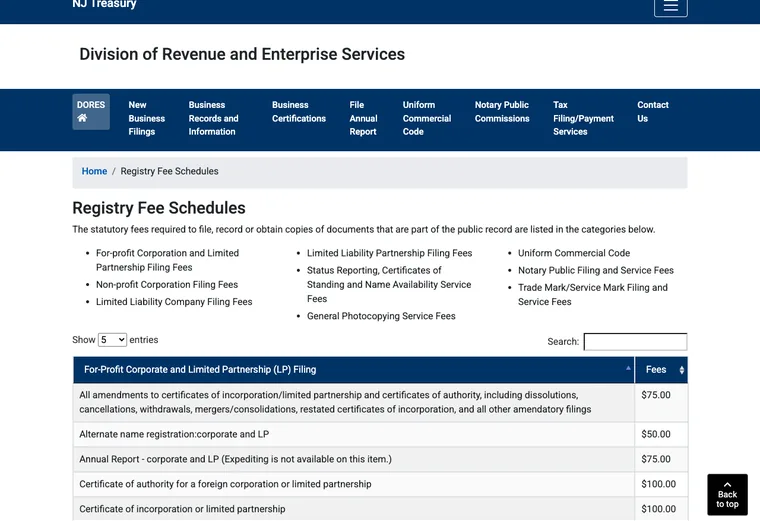Go to Limited Liability Partnership Filing Fees
Image resolution: width=760 pixels, height=521 pixels.
tap(389, 253)
